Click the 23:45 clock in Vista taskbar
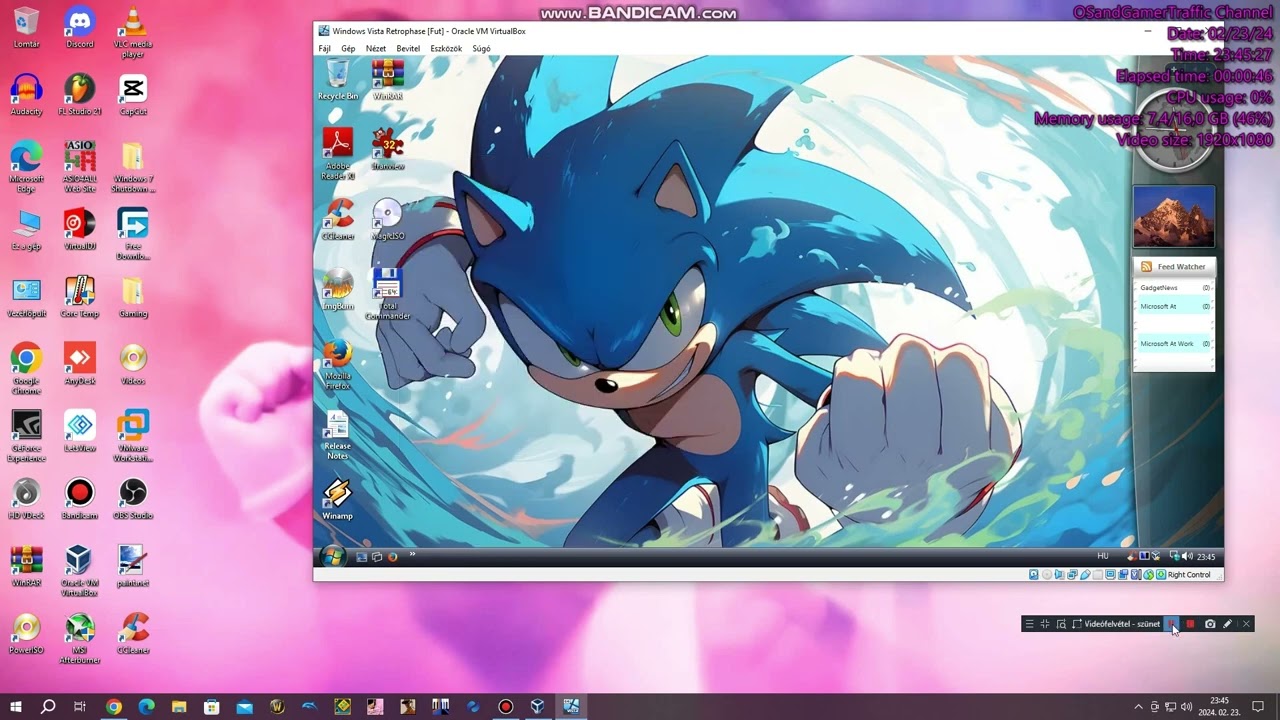 coord(1206,557)
